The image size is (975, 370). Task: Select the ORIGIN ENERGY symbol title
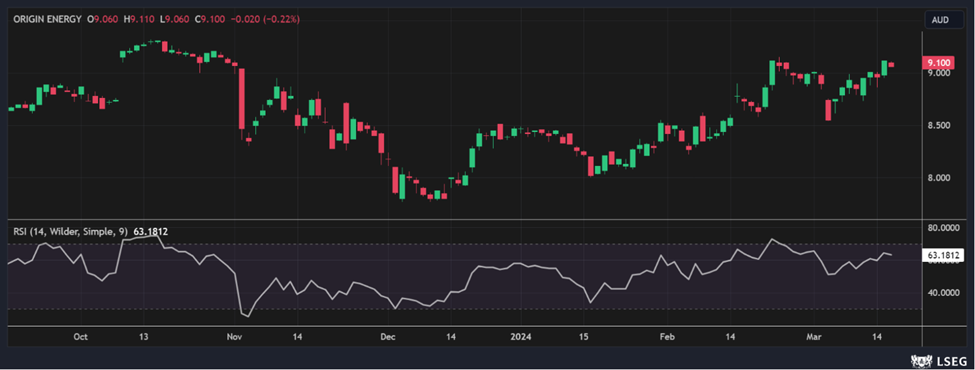coord(46,19)
